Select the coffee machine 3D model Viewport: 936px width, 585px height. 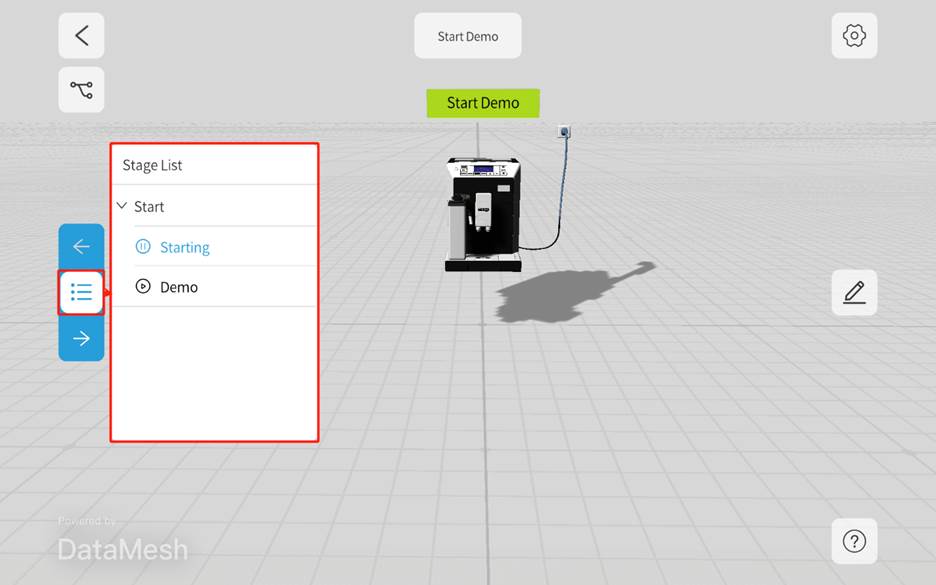(482, 213)
